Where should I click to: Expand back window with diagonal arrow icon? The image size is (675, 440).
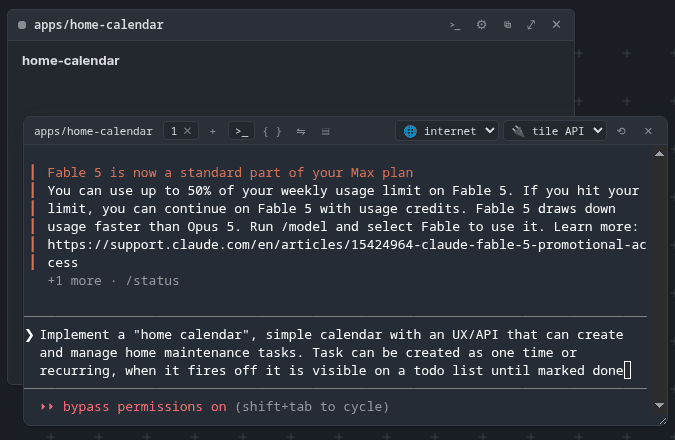(531, 25)
